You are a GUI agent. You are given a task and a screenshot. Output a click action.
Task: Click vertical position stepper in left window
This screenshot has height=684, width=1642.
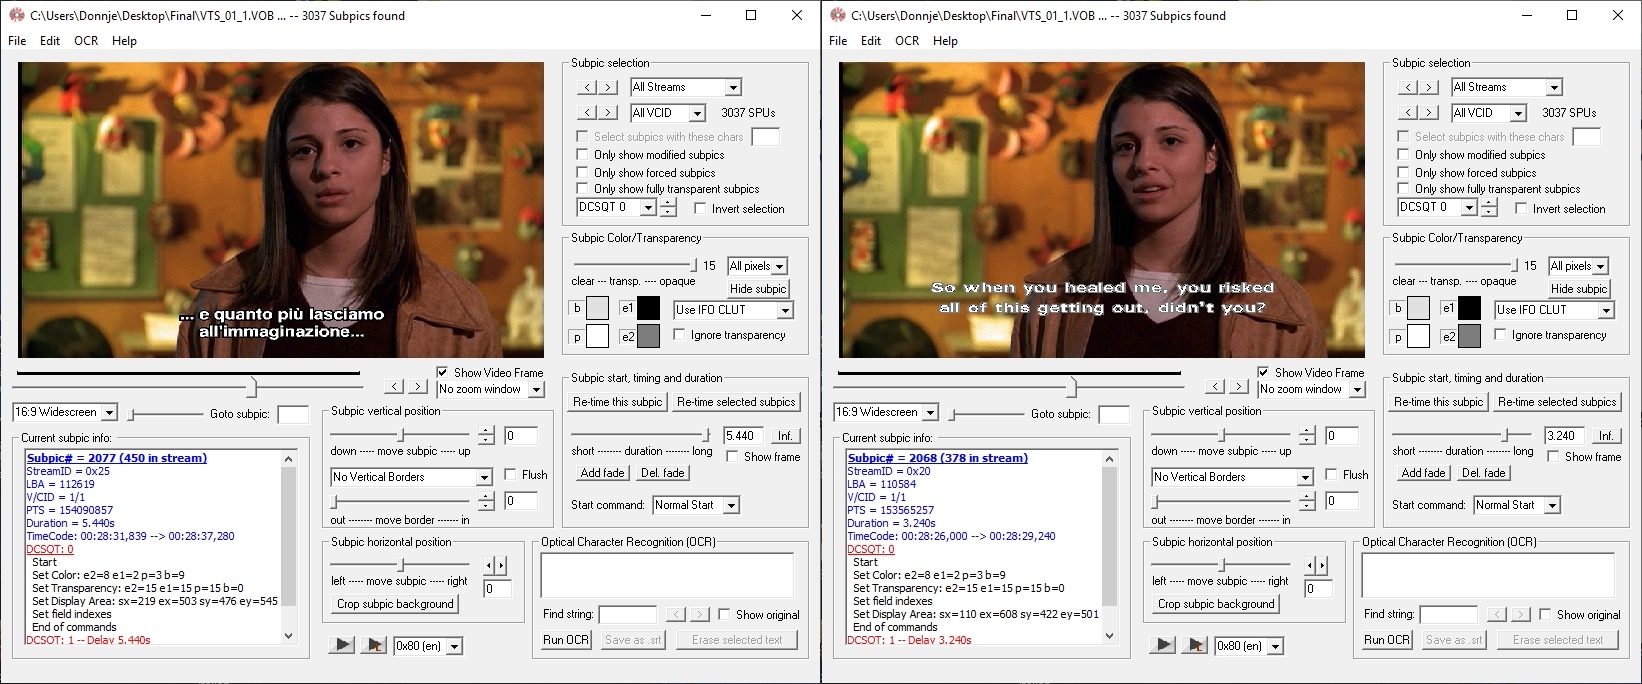tap(486, 435)
